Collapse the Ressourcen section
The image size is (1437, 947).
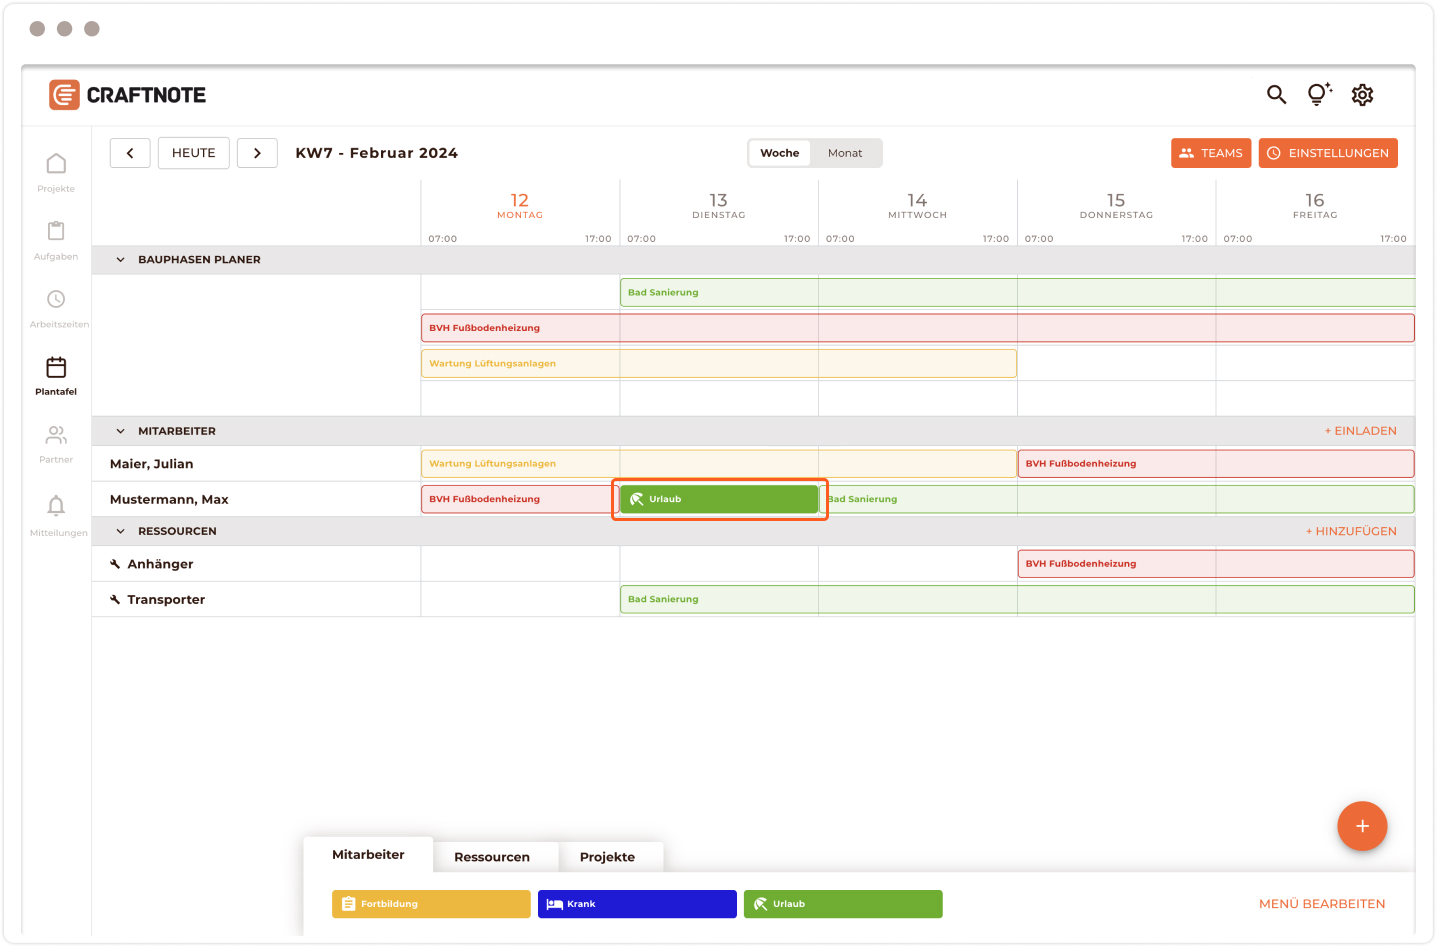click(x=121, y=532)
